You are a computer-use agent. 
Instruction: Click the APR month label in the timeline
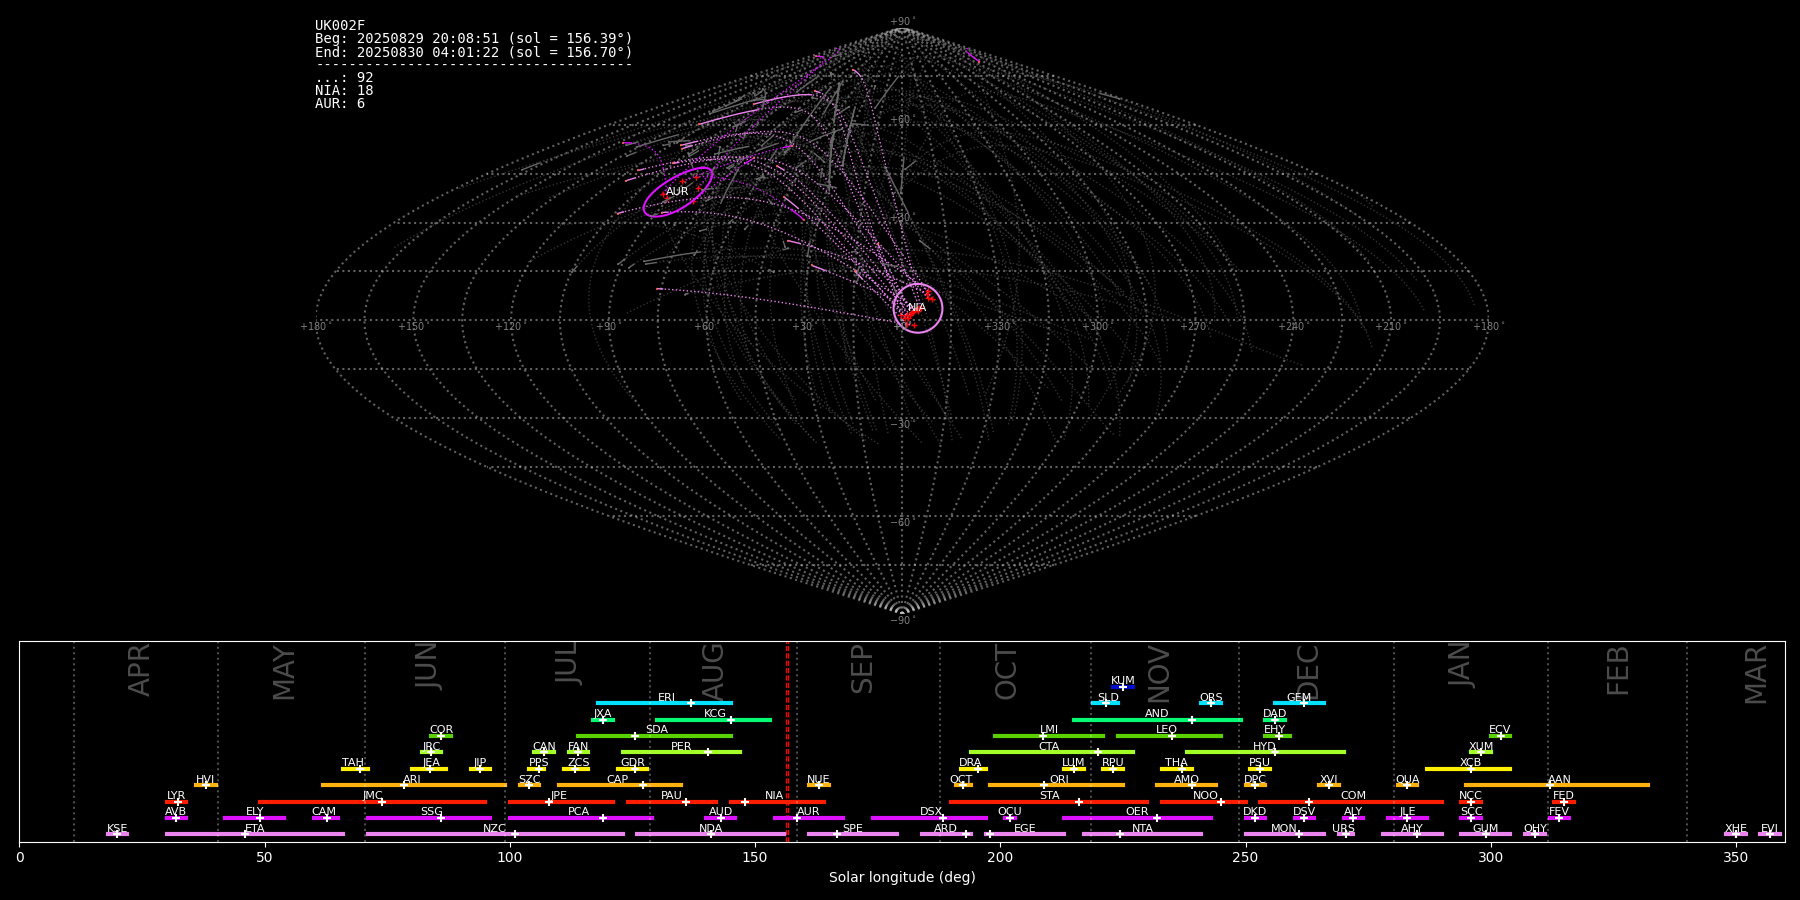[x=139, y=670]
